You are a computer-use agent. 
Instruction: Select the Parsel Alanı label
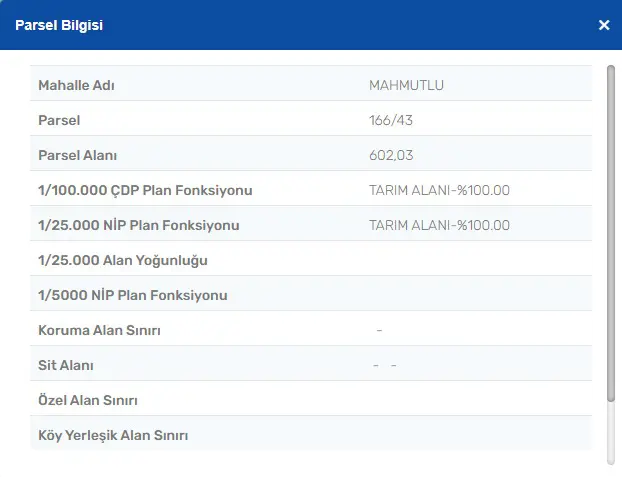coord(77,155)
